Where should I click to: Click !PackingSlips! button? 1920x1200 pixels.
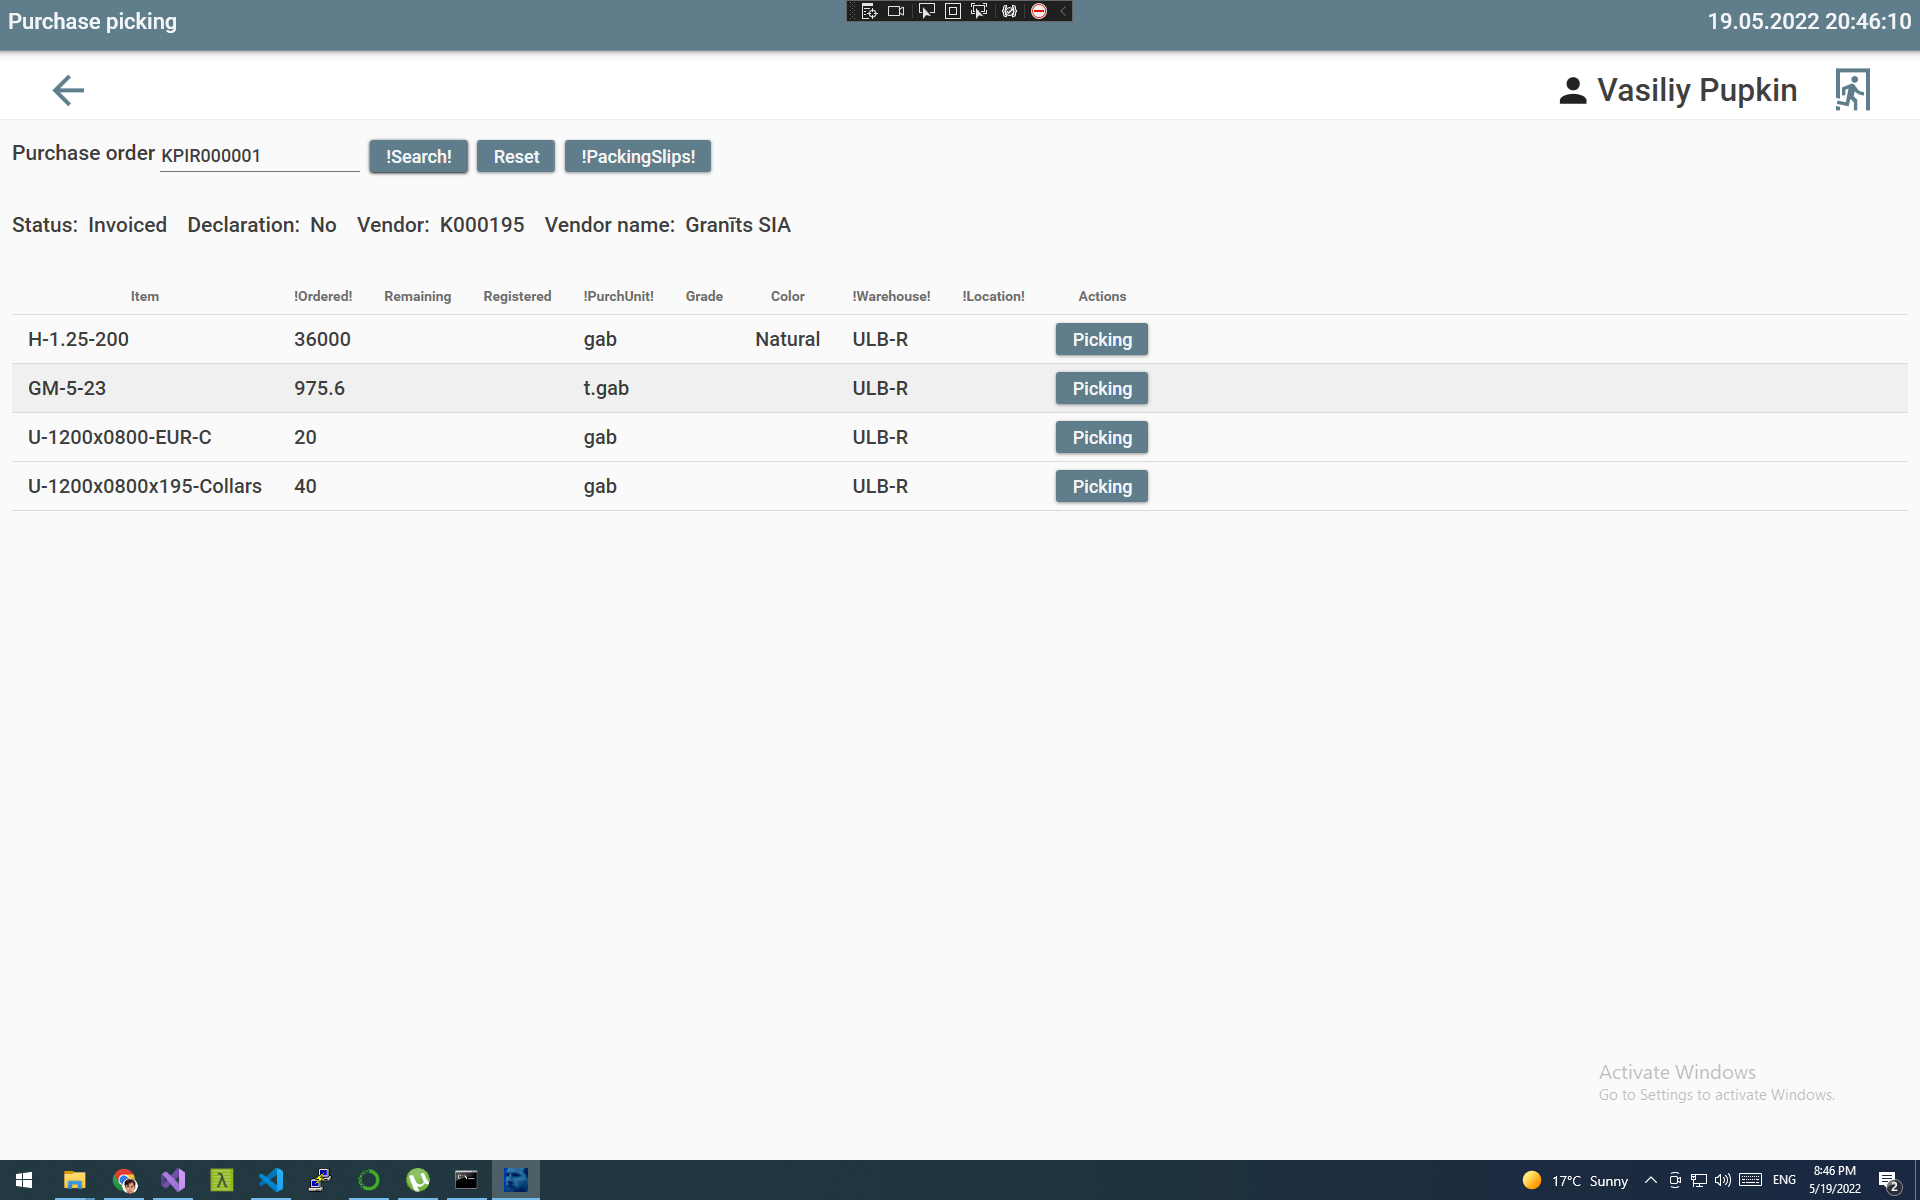click(x=637, y=156)
